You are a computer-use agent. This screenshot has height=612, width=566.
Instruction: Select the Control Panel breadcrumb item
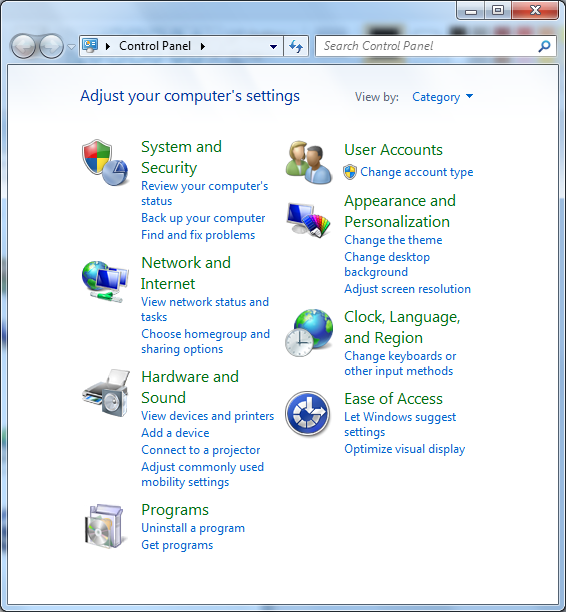155,46
